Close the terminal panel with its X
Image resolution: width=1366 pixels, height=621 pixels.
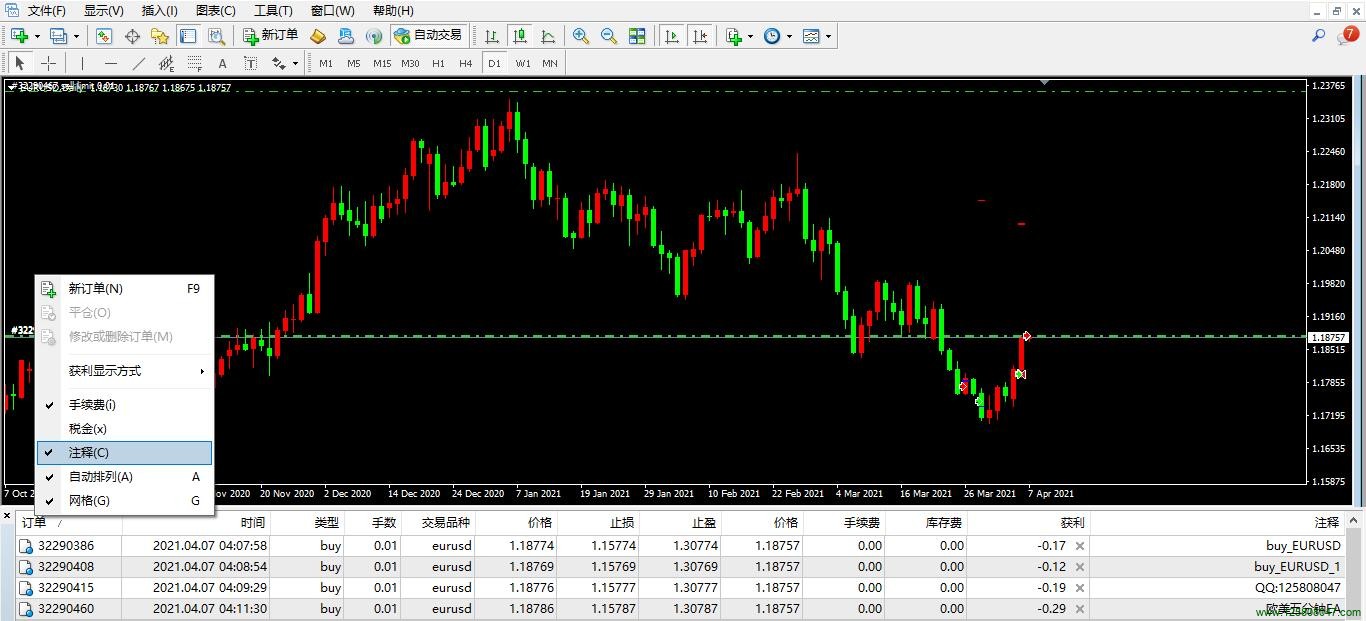8,516
